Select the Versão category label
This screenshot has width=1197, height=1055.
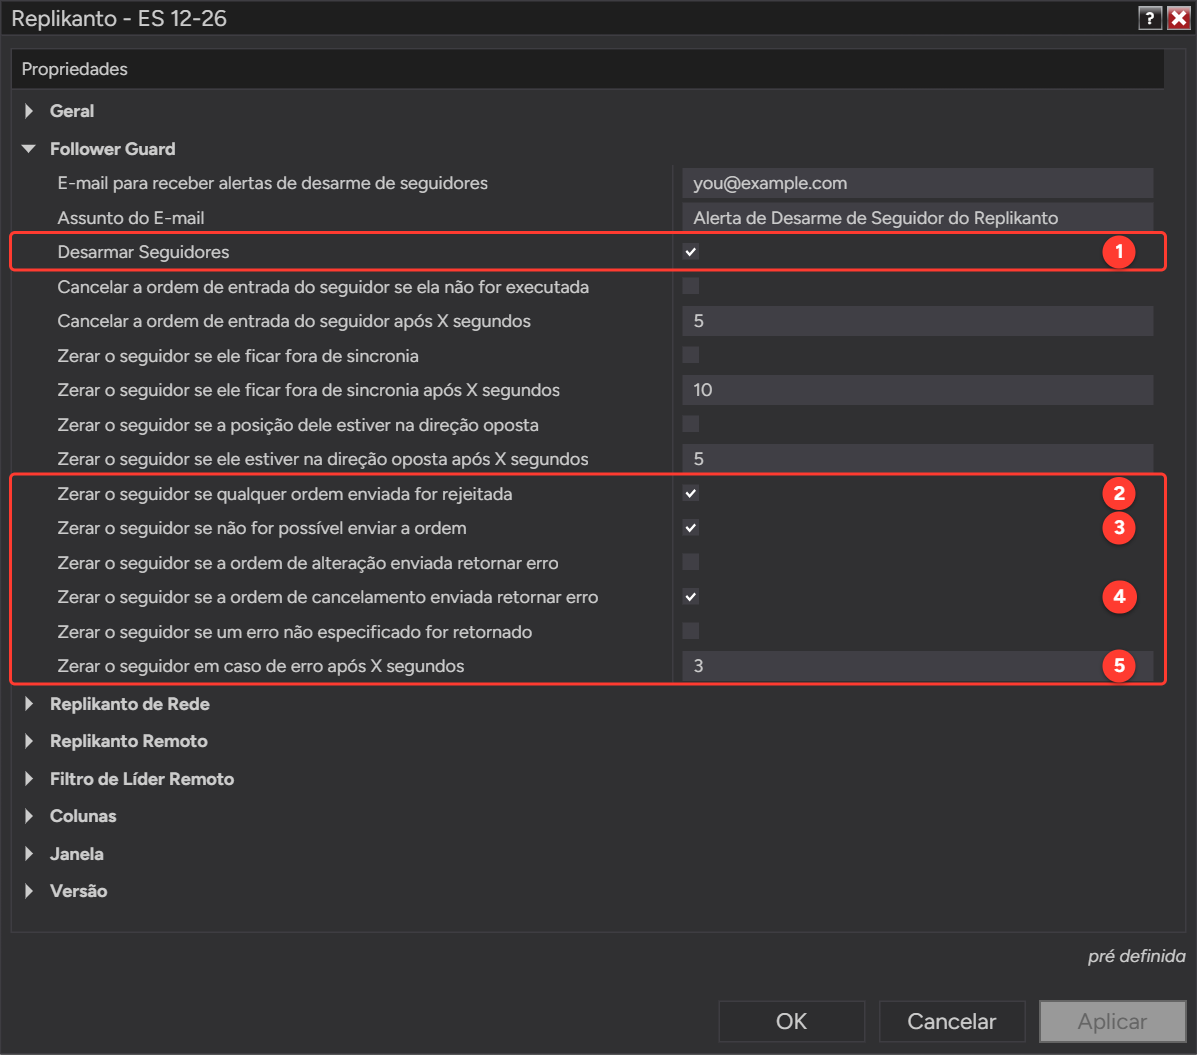coord(79,891)
